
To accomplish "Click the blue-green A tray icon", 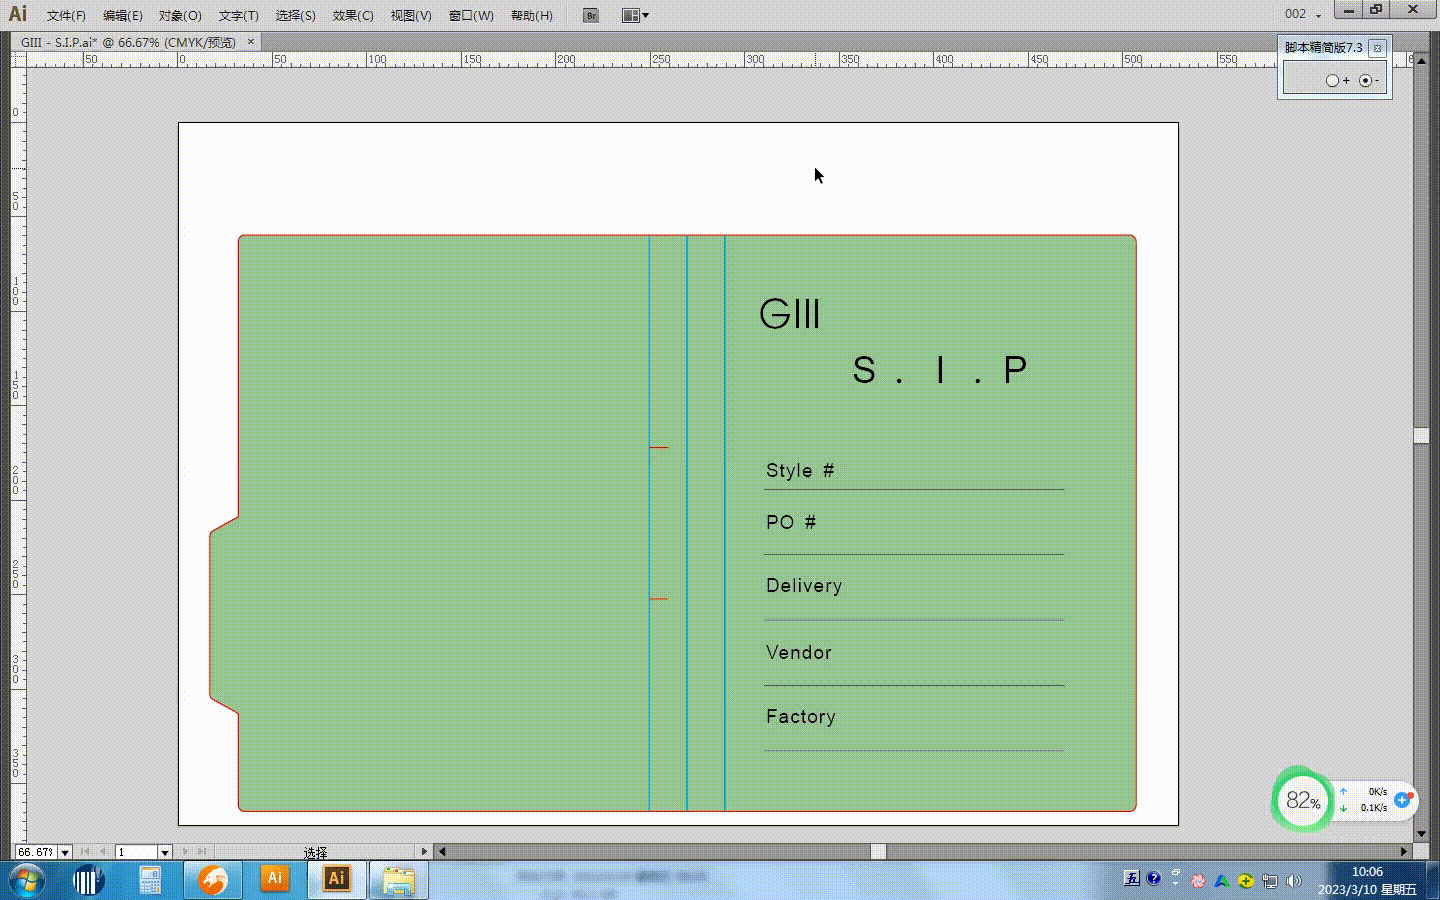I will [1221, 881].
